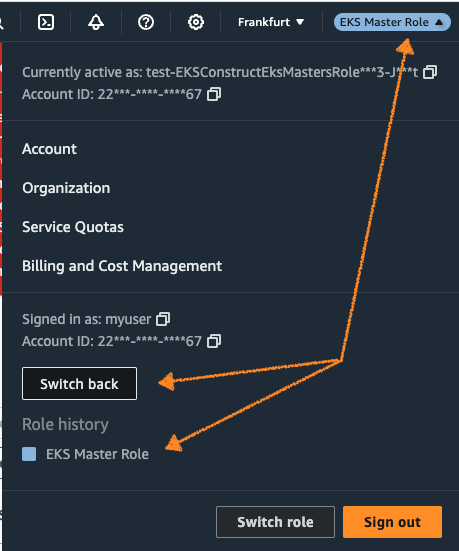This screenshot has height=551, width=459.
Task: Copy the signed-in Account ID
Action: (214, 341)
